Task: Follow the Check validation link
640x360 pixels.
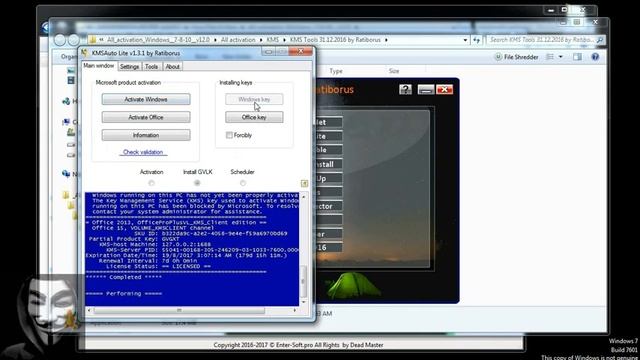Action: (143, 152)
